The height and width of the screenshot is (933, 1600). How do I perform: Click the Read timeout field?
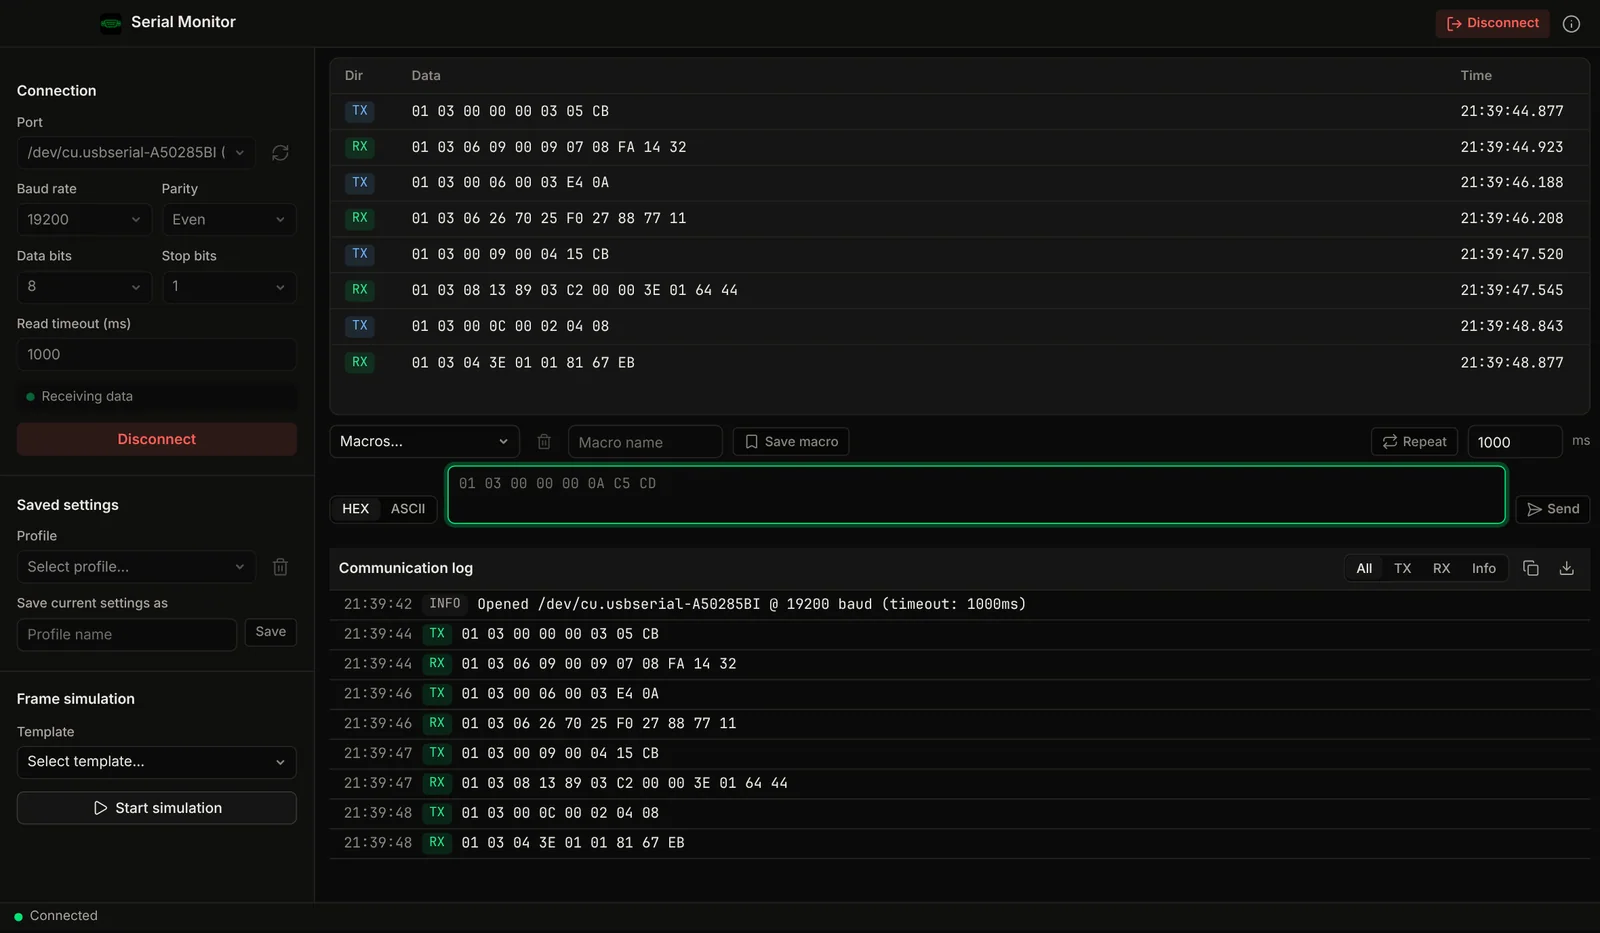157,355
